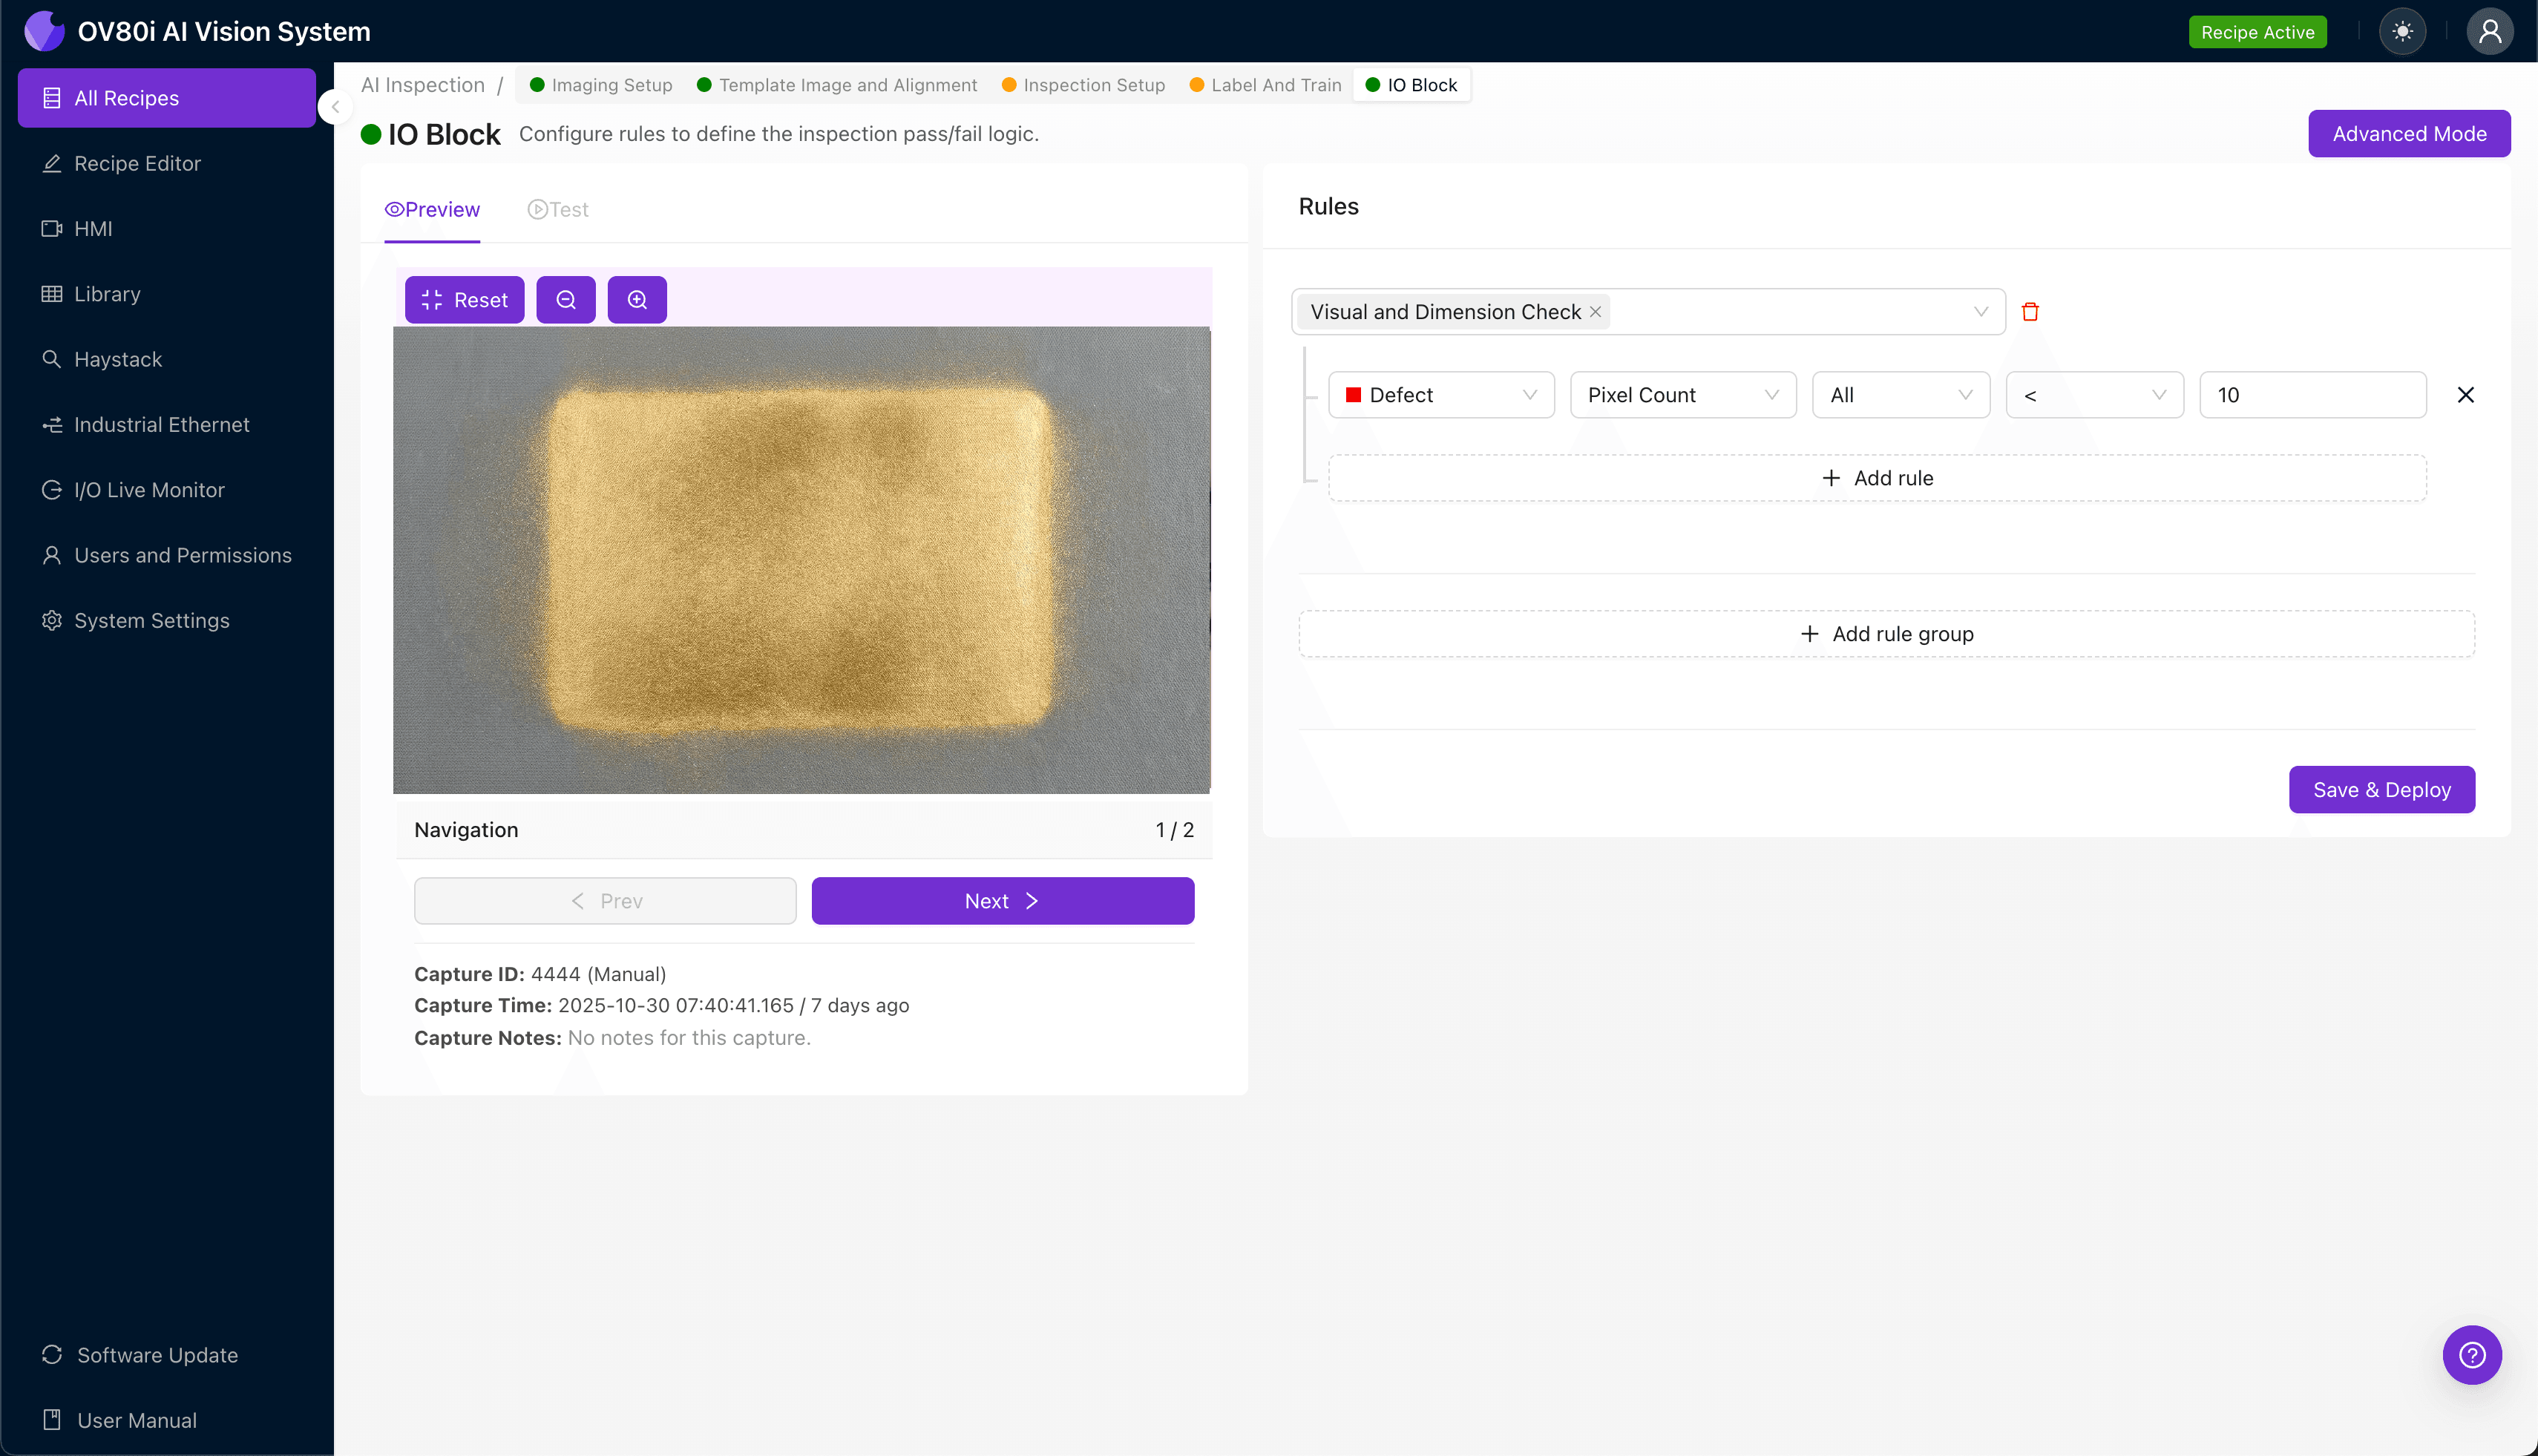Edit the threshold value field showing 10
This screenshot has height=1456, width=2538.
(x=2312, y=394)
